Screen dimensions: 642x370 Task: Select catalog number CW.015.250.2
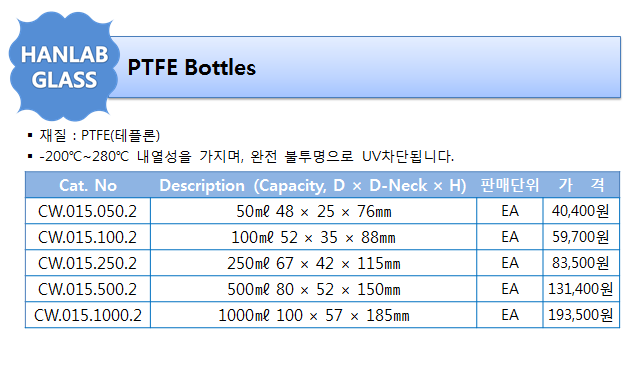pyautogui.click(x=87, y=263)
